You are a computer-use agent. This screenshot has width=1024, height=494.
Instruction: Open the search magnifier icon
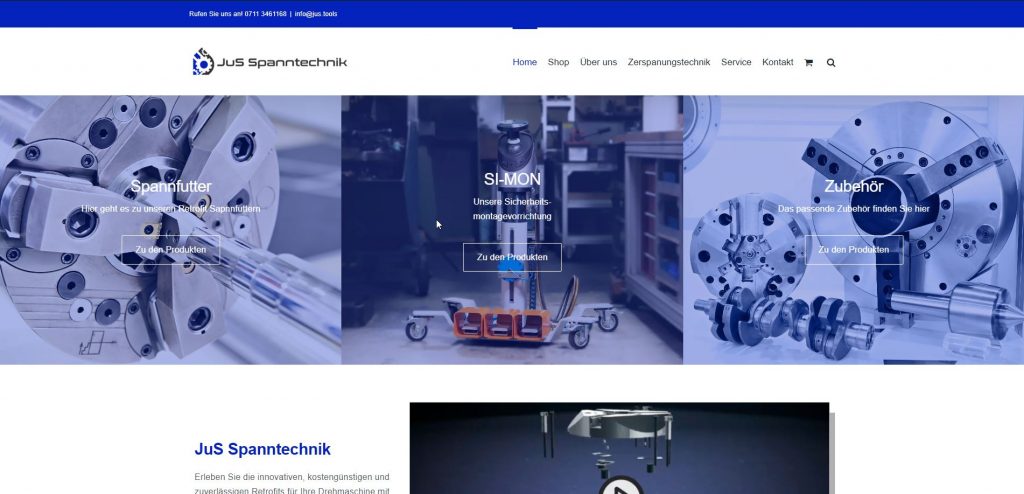tap(831, 63)
